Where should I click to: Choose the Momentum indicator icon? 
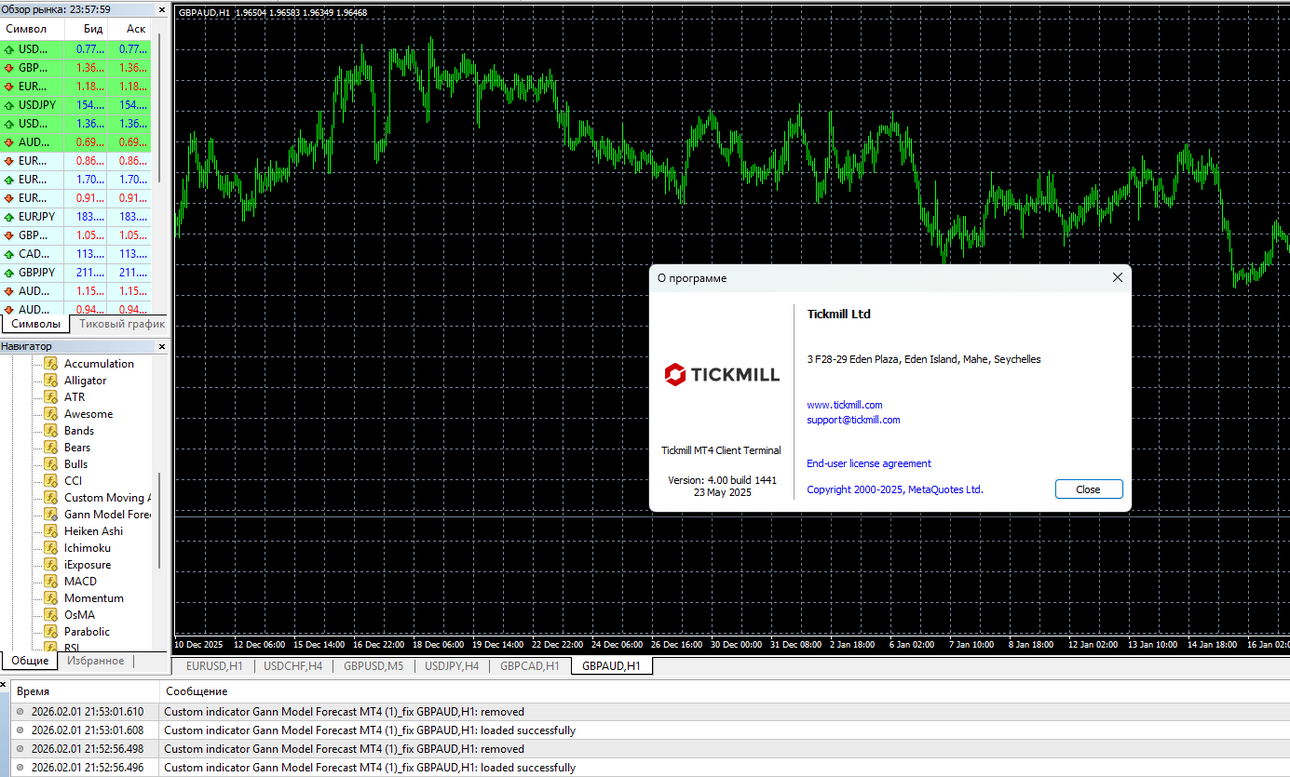51,598
